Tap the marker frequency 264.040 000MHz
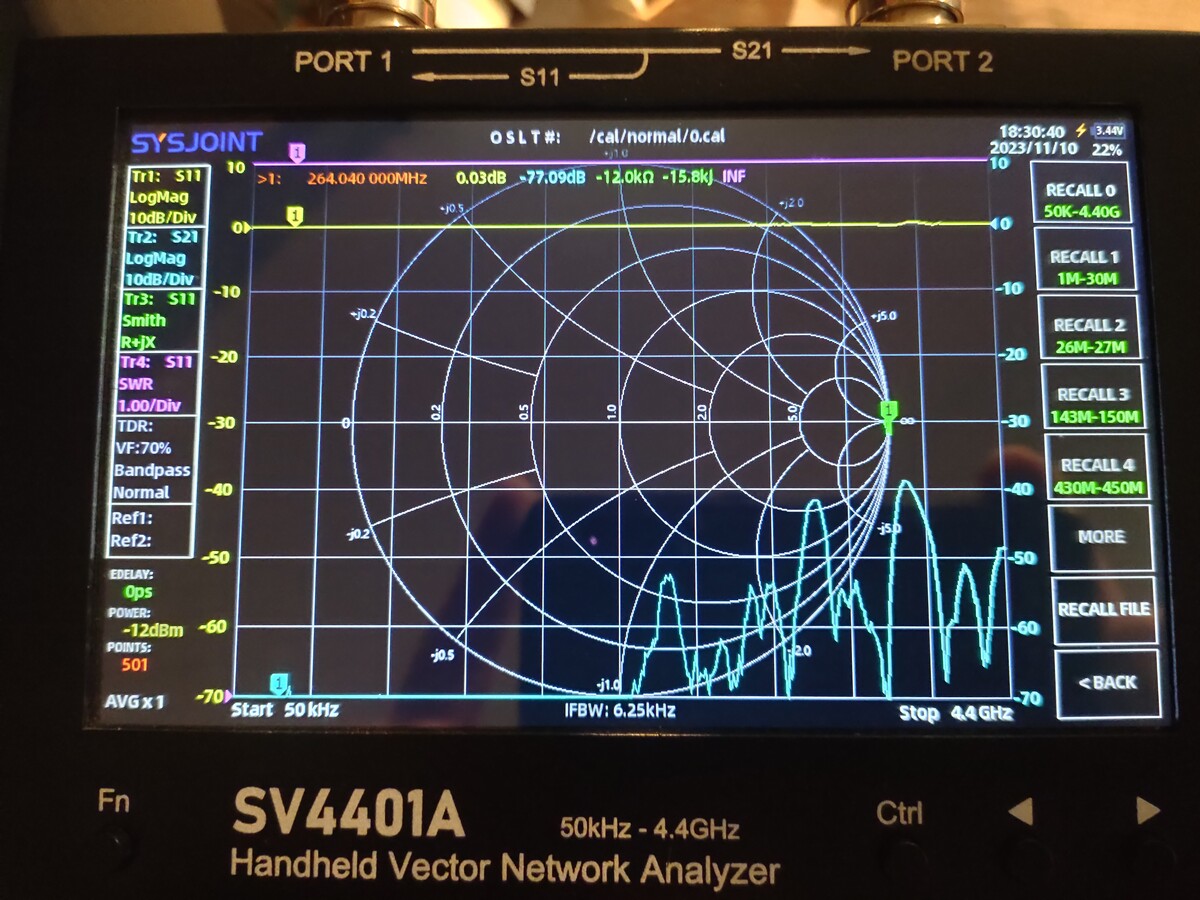Viewport: 1200px width, 900px height. pos(367,179)
